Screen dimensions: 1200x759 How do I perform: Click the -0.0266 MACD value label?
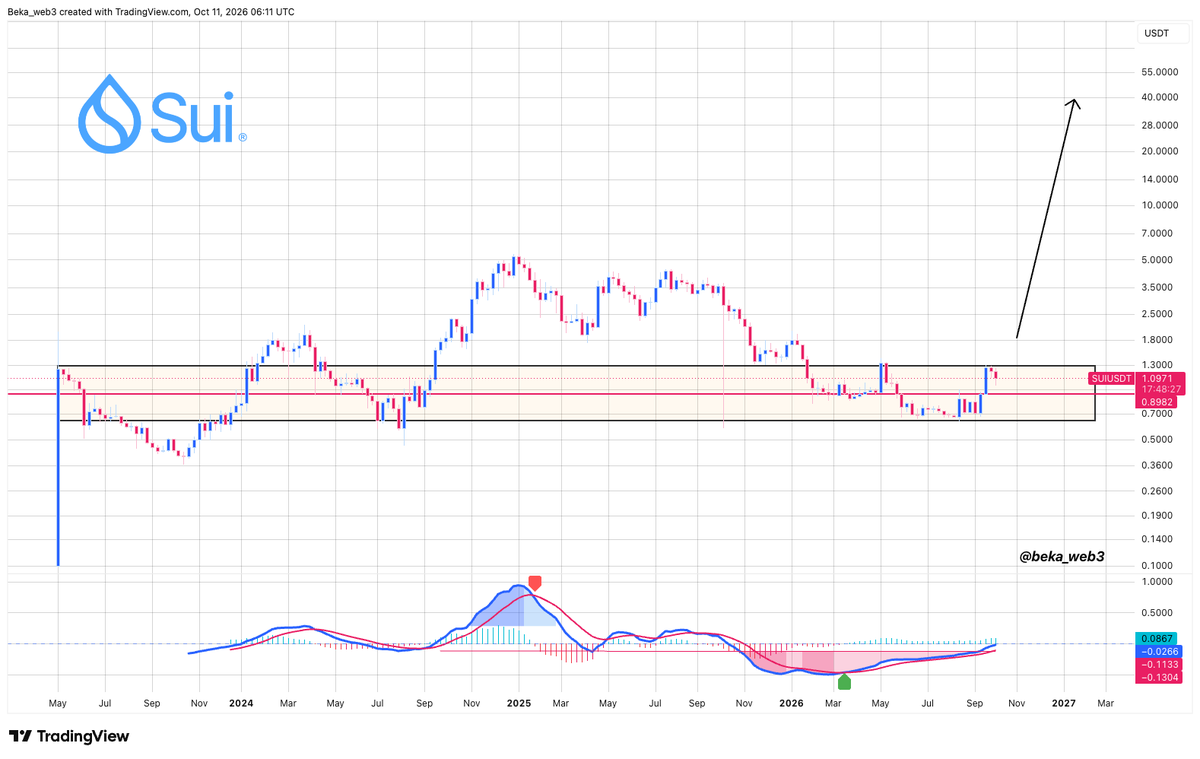1157,650
